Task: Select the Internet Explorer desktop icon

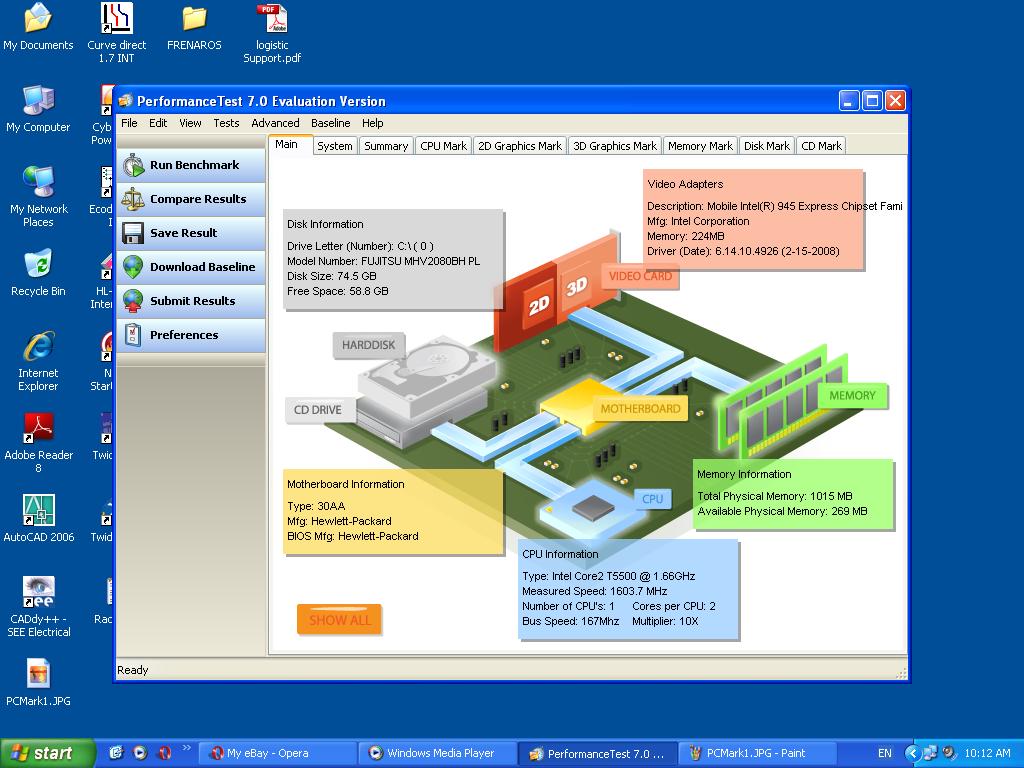Action: [38, 360]
